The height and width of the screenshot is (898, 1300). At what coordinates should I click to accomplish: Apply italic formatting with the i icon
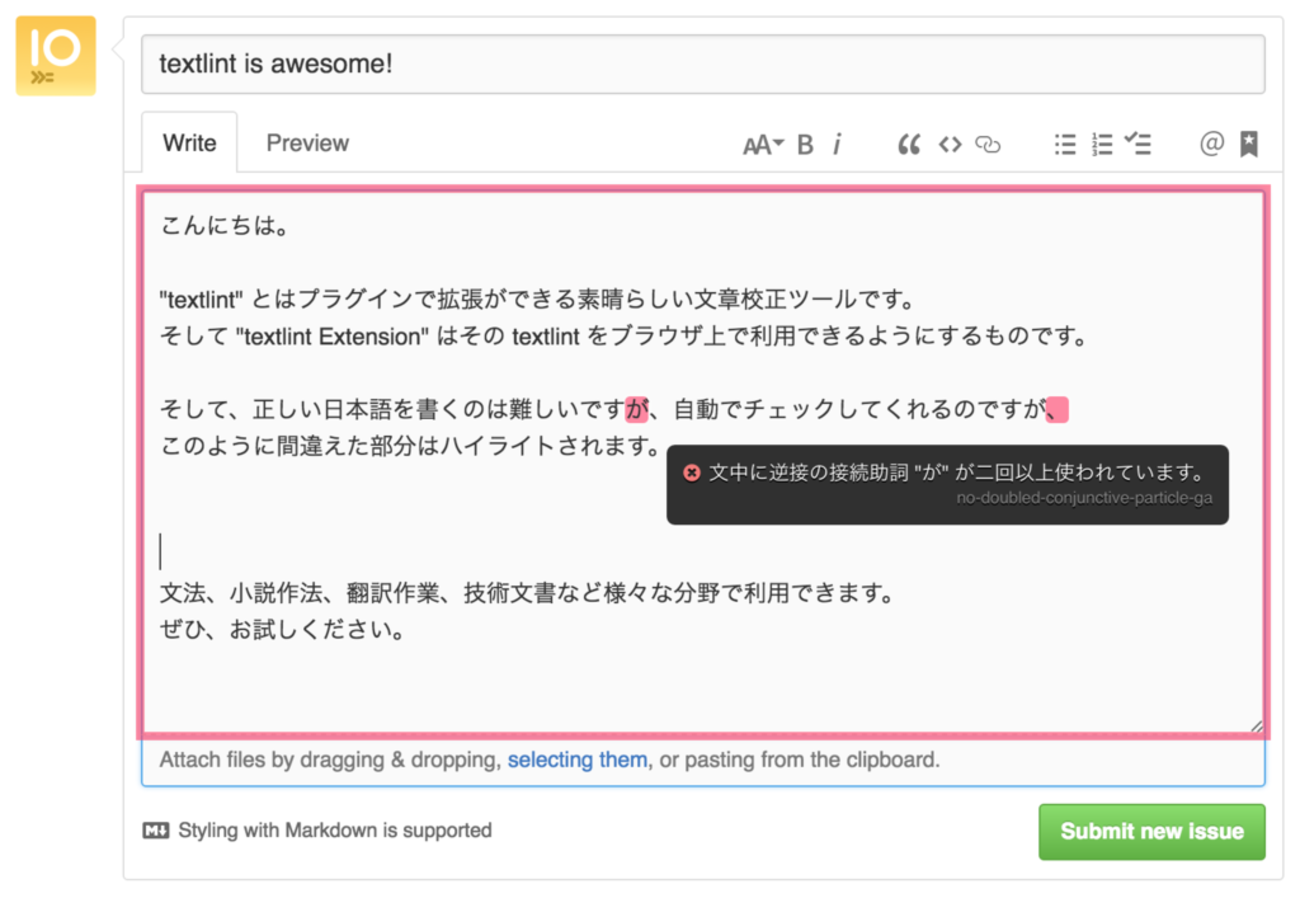(836, 145)
